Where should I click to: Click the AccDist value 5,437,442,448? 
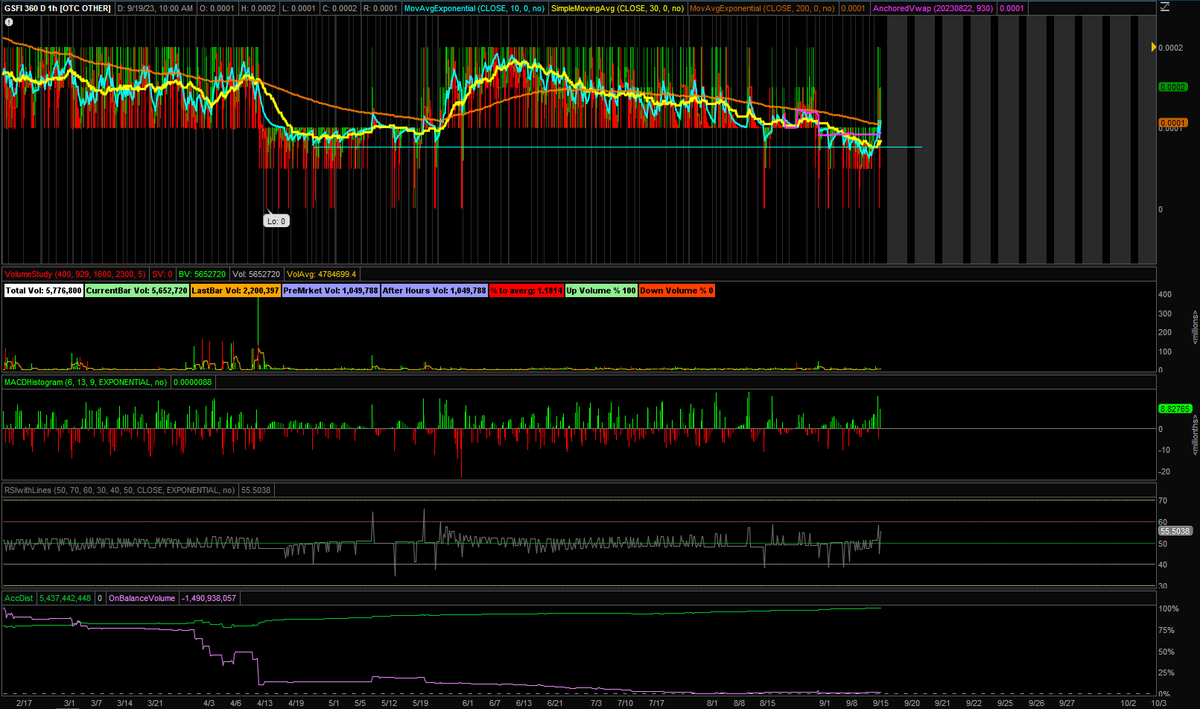64,598
